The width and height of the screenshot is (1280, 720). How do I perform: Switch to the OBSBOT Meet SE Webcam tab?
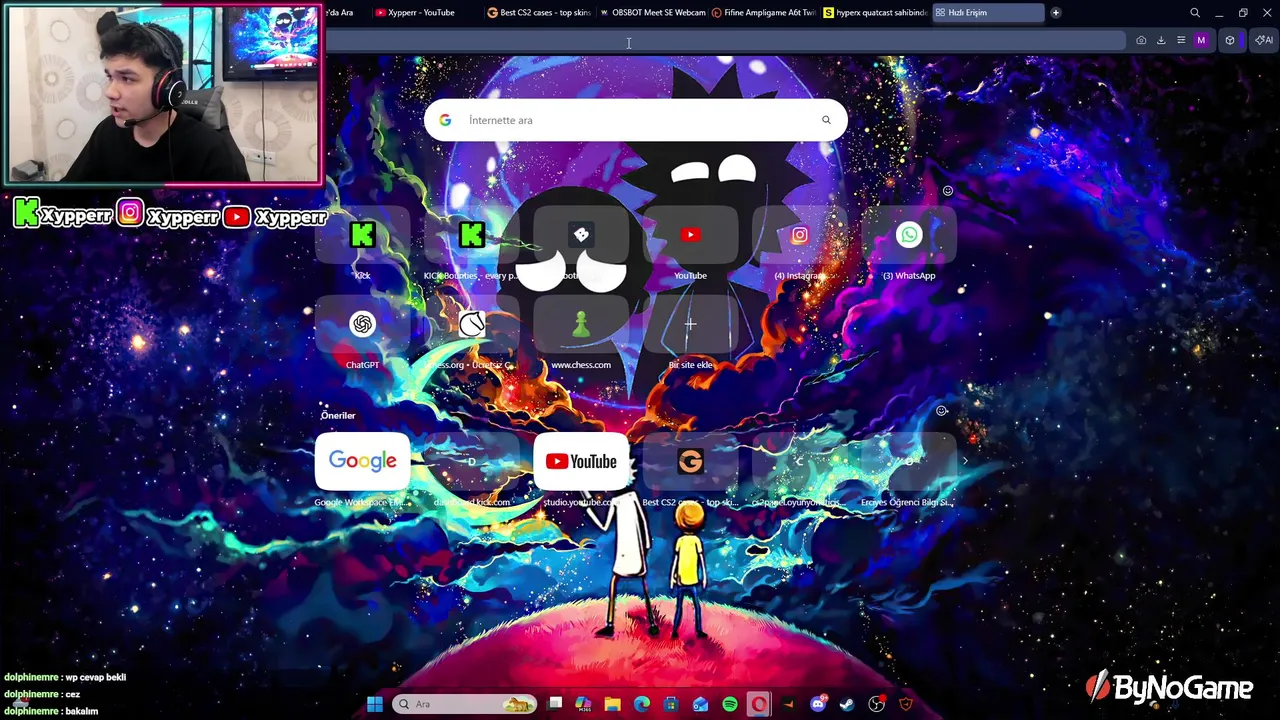pyautogui.click(x=652, y=12)
